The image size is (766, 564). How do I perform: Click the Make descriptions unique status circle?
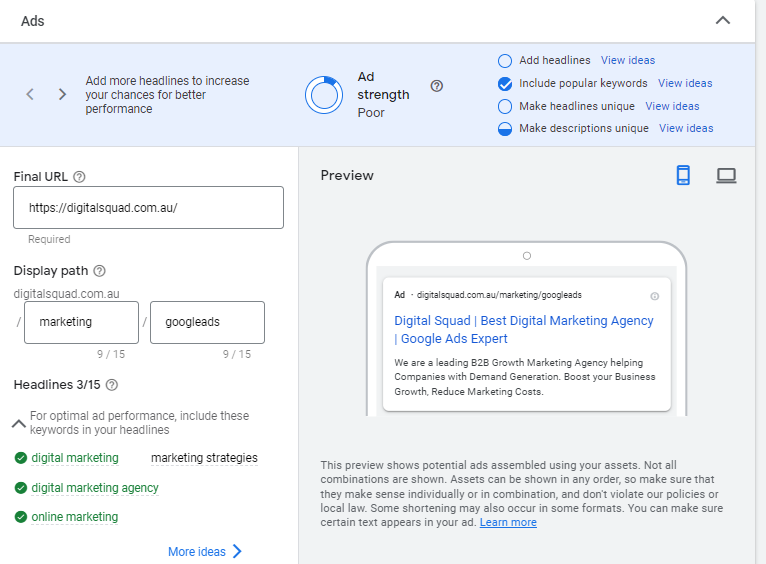point(505,129)
